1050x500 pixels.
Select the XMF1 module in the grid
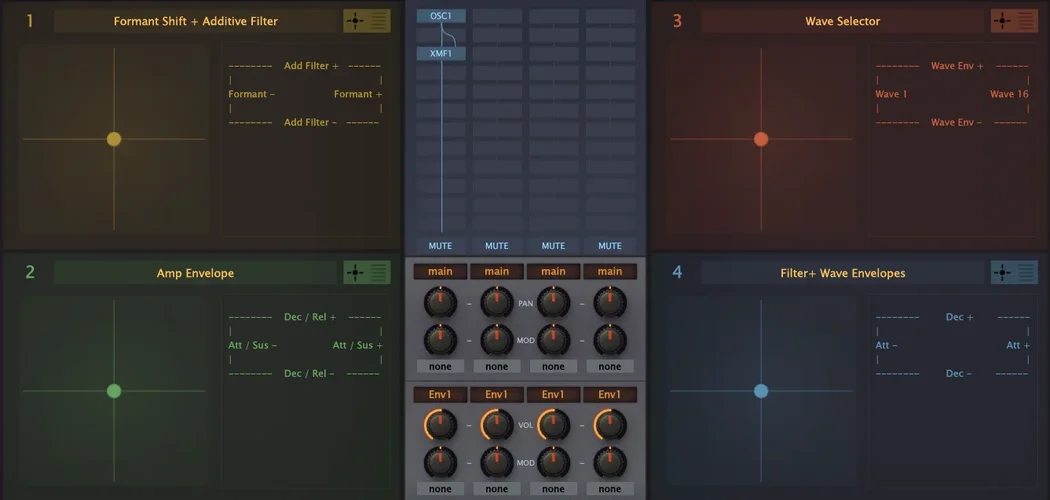click(x=441, y=54)
